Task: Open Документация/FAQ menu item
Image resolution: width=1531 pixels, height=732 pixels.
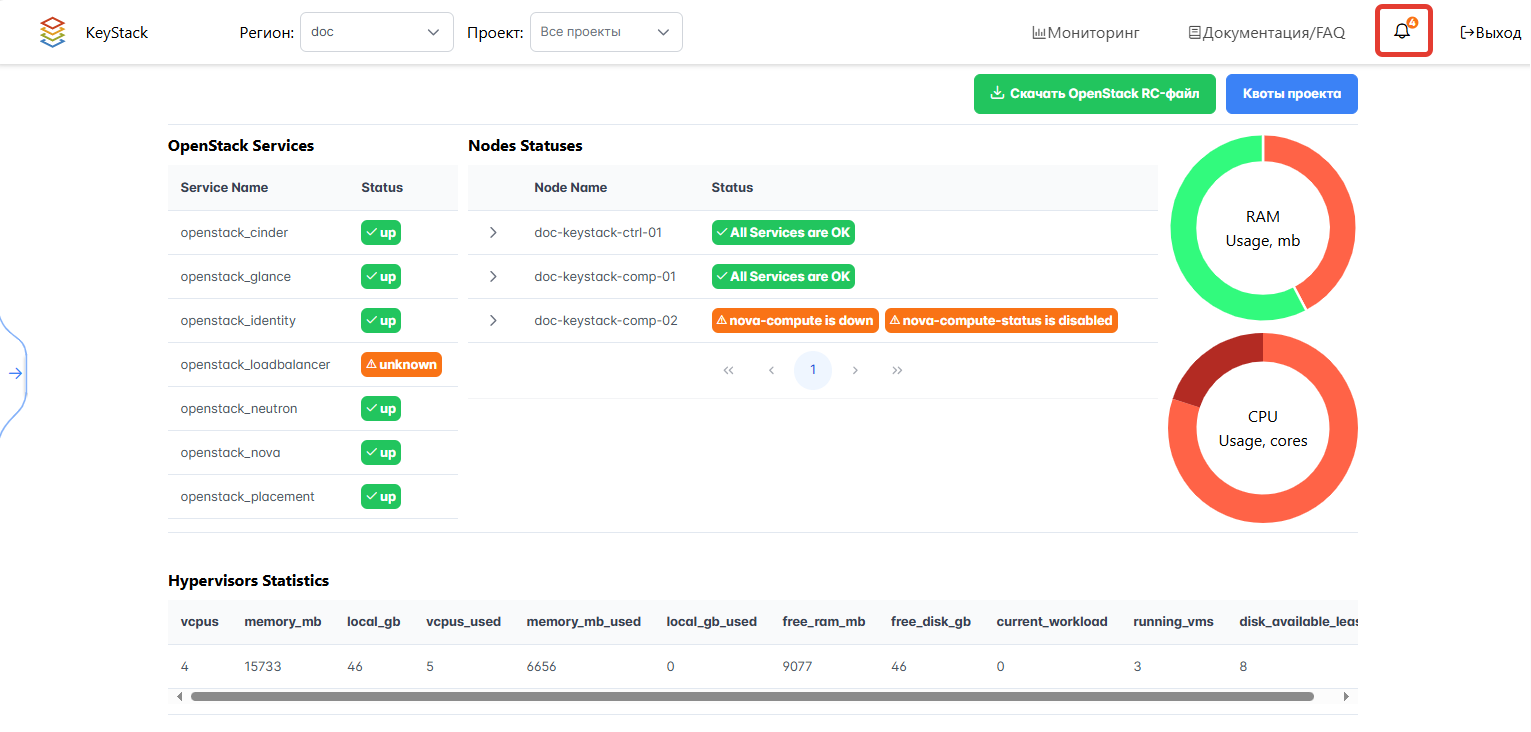Action: click(1267, 32)
